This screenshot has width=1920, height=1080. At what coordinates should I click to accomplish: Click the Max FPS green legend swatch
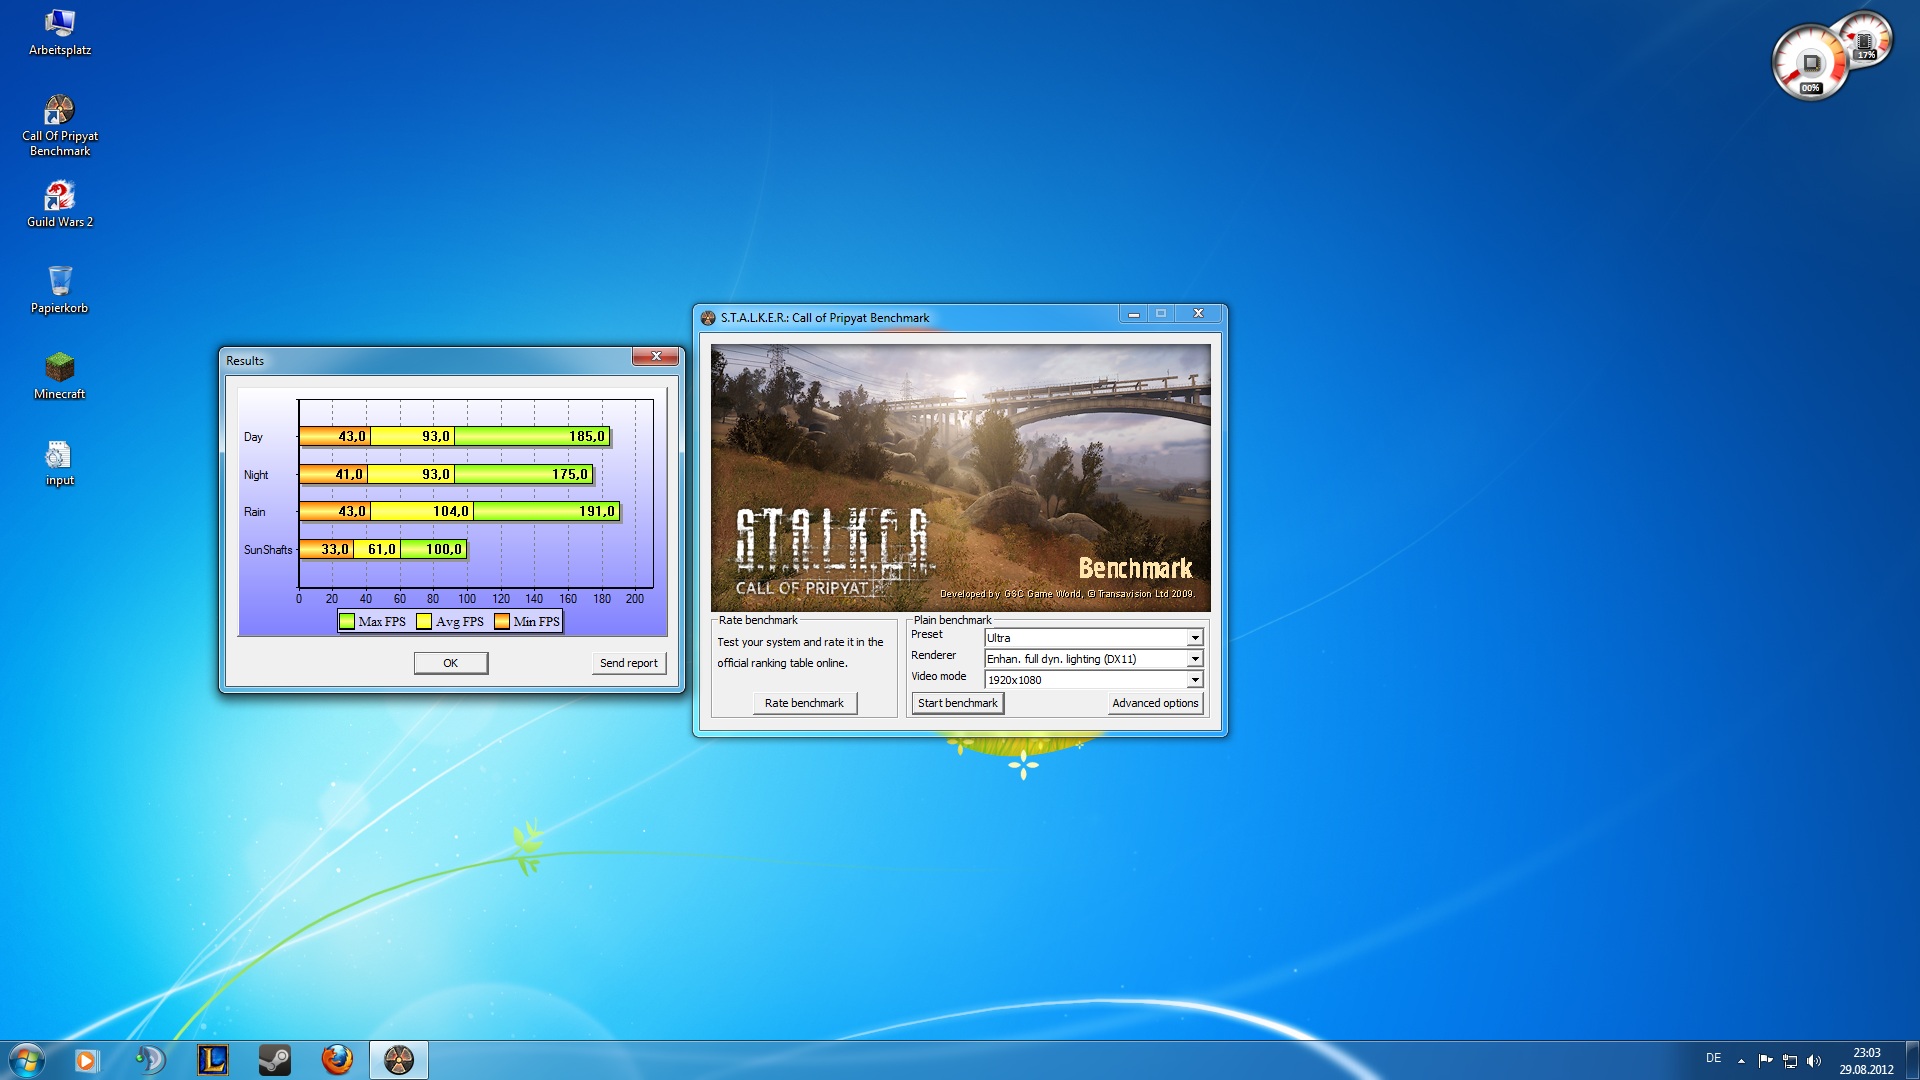tap(347, 622)
